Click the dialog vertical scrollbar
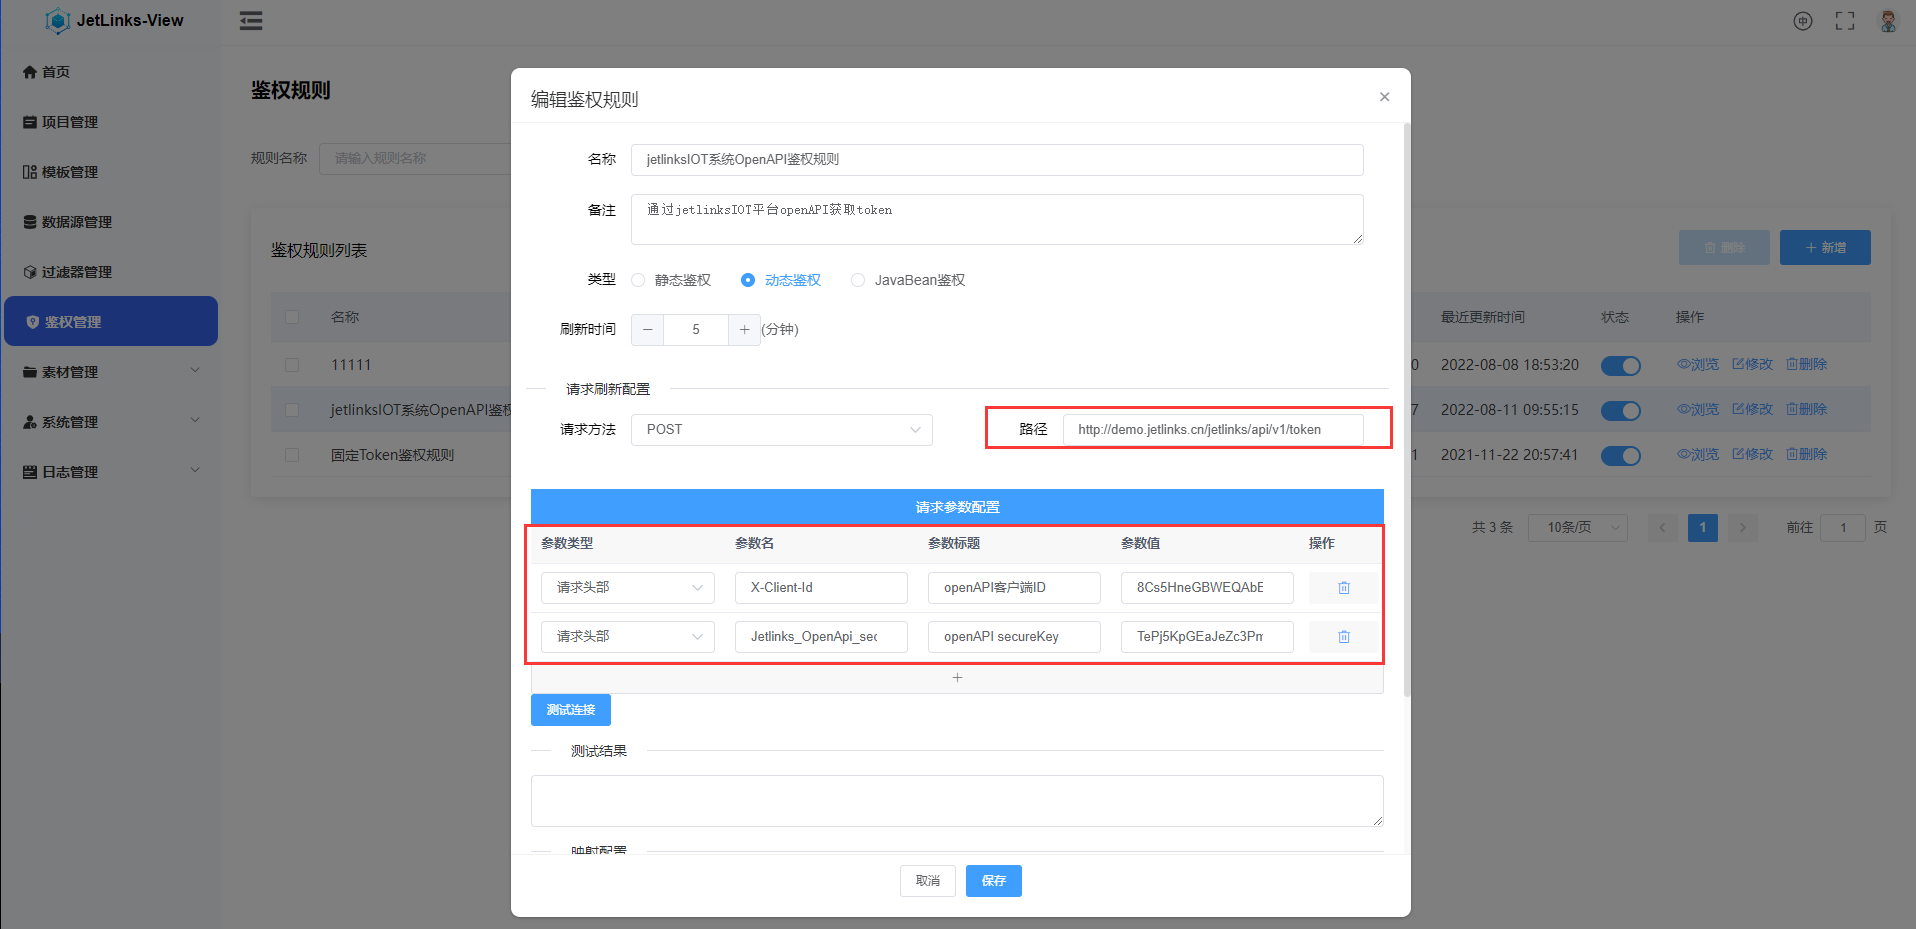1916x929 pixels. tap(1407, 410)
